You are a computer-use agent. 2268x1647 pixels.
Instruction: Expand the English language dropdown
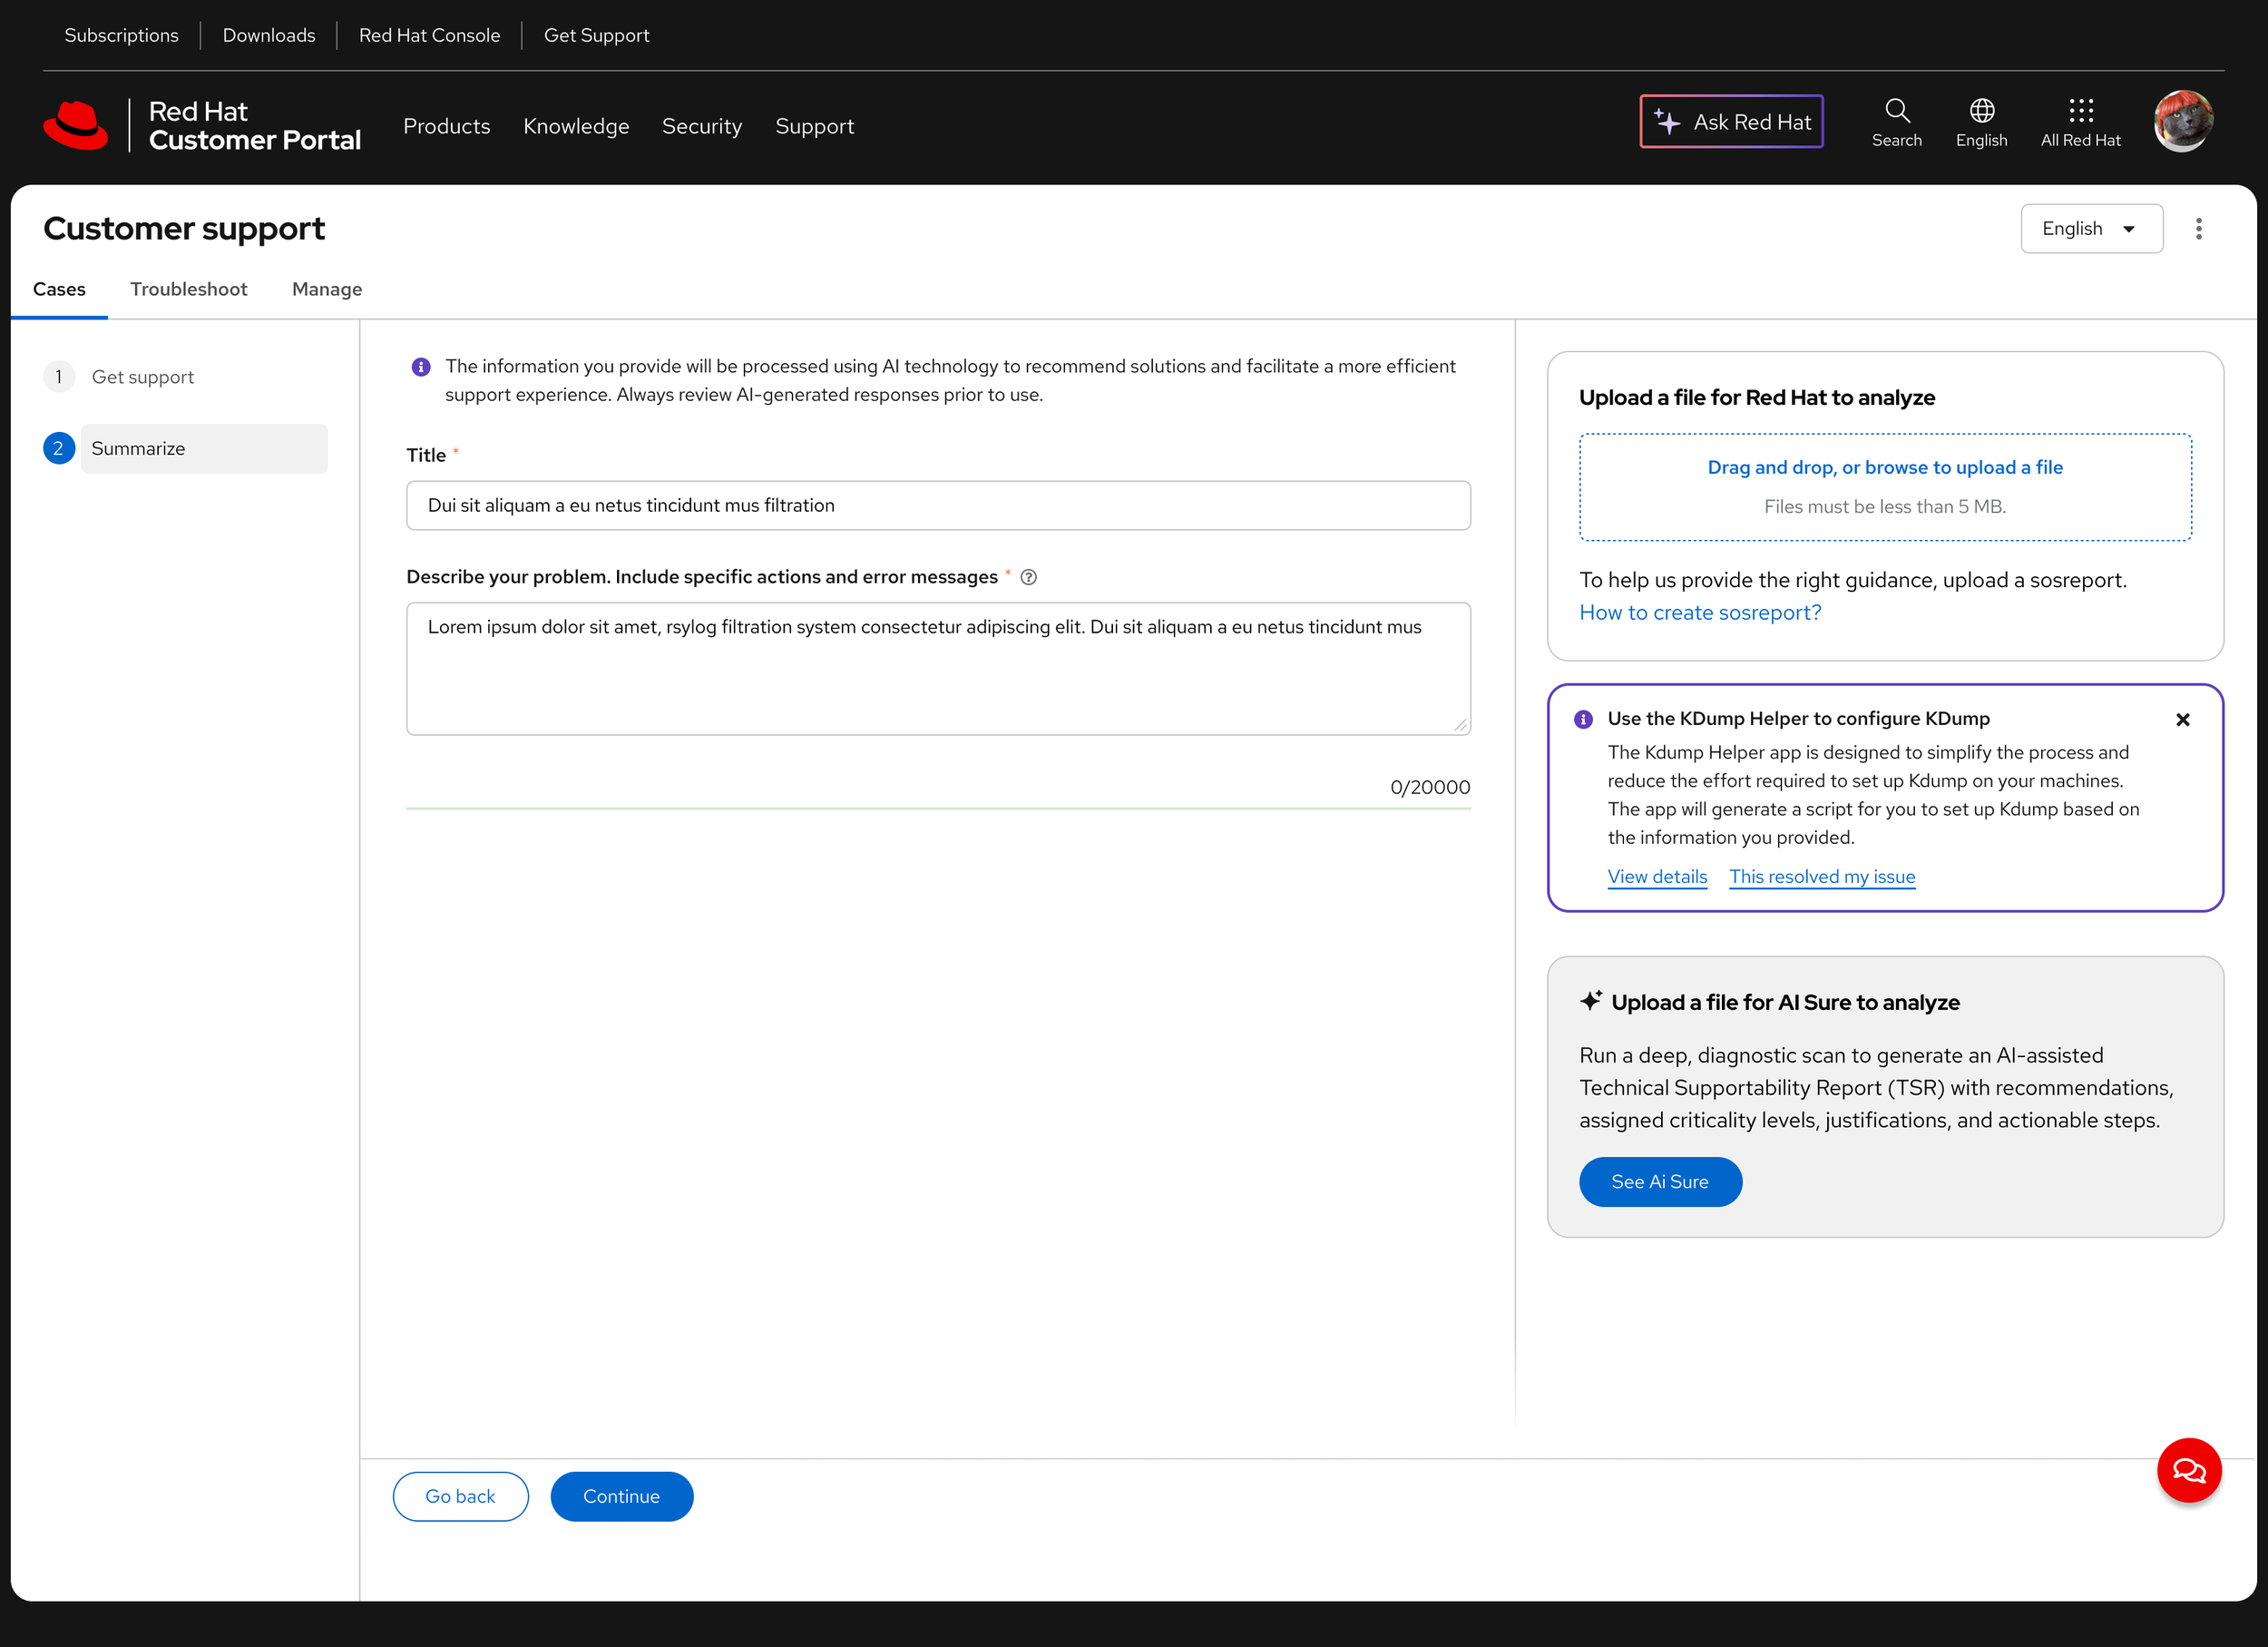tap(2091, 229)
